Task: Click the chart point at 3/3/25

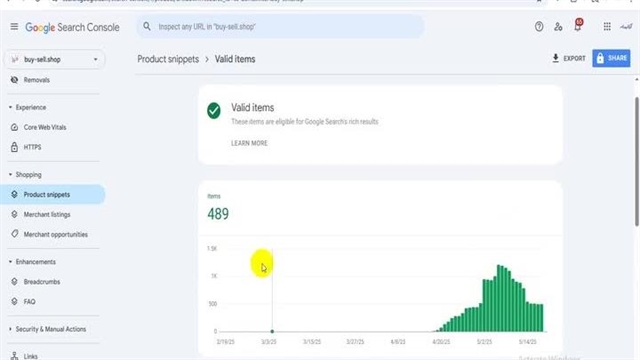Action: click(x=272, y=331)
